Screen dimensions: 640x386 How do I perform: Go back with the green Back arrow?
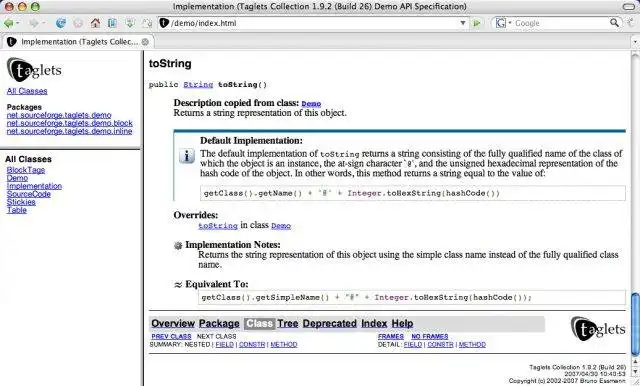8,23
